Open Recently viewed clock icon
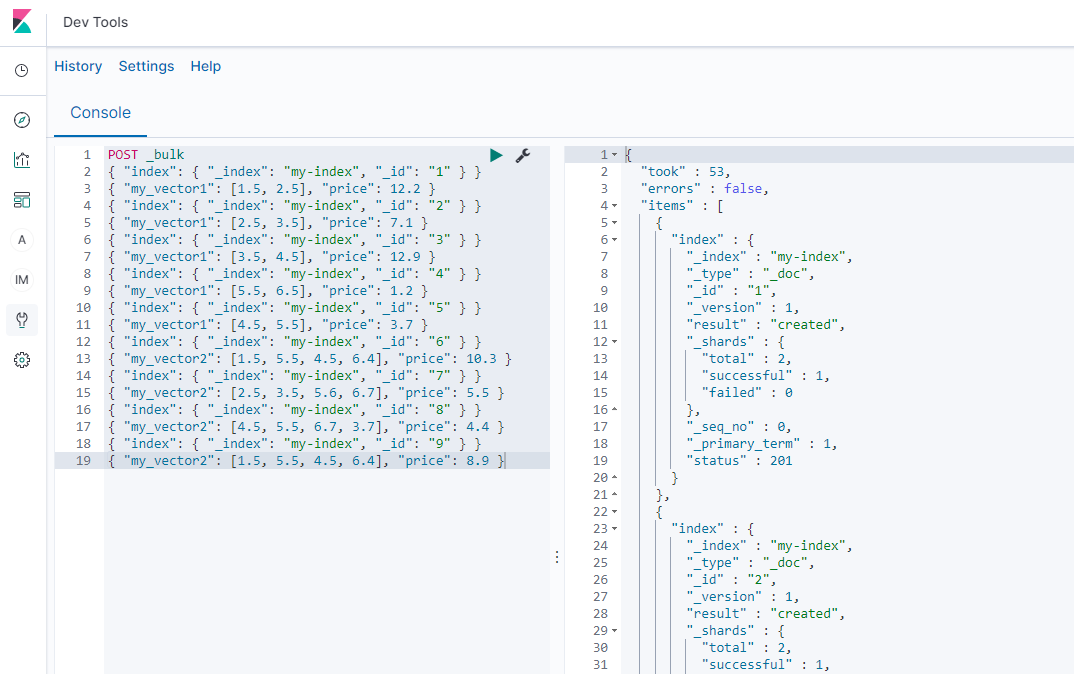Viewport: 1074px width, 674px height. pyautogui.click(x=22, y=71)
